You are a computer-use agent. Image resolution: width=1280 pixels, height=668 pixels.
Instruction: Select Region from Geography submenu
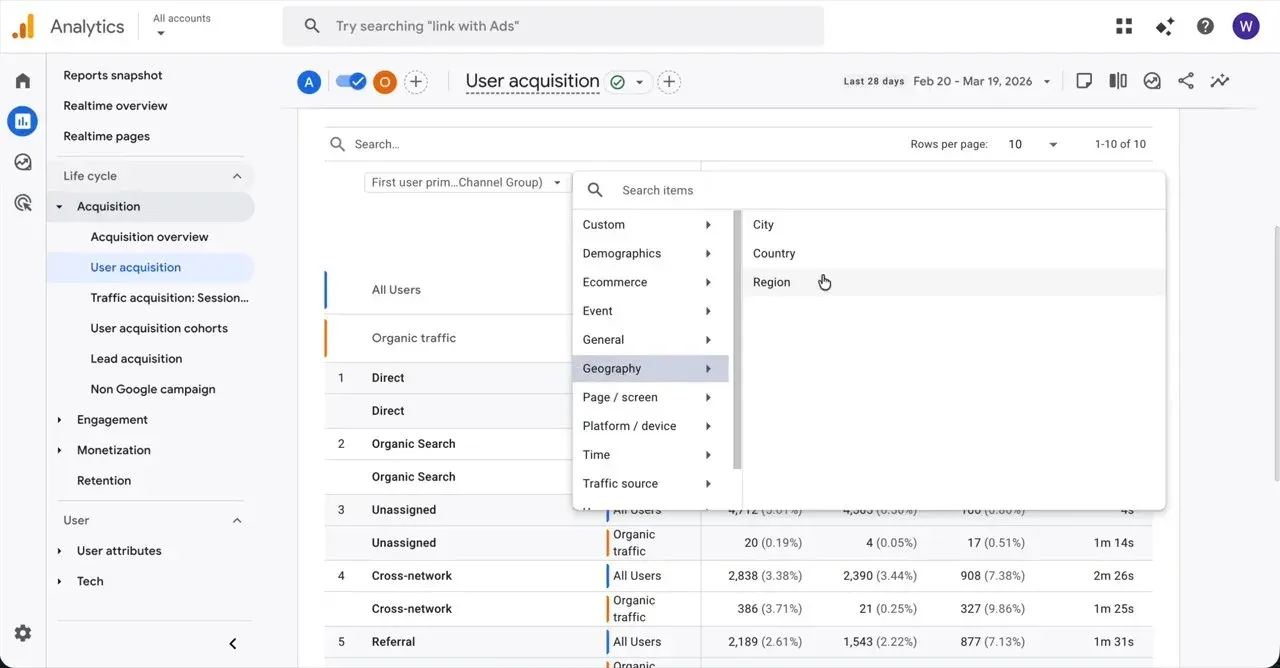pos(954,282)
